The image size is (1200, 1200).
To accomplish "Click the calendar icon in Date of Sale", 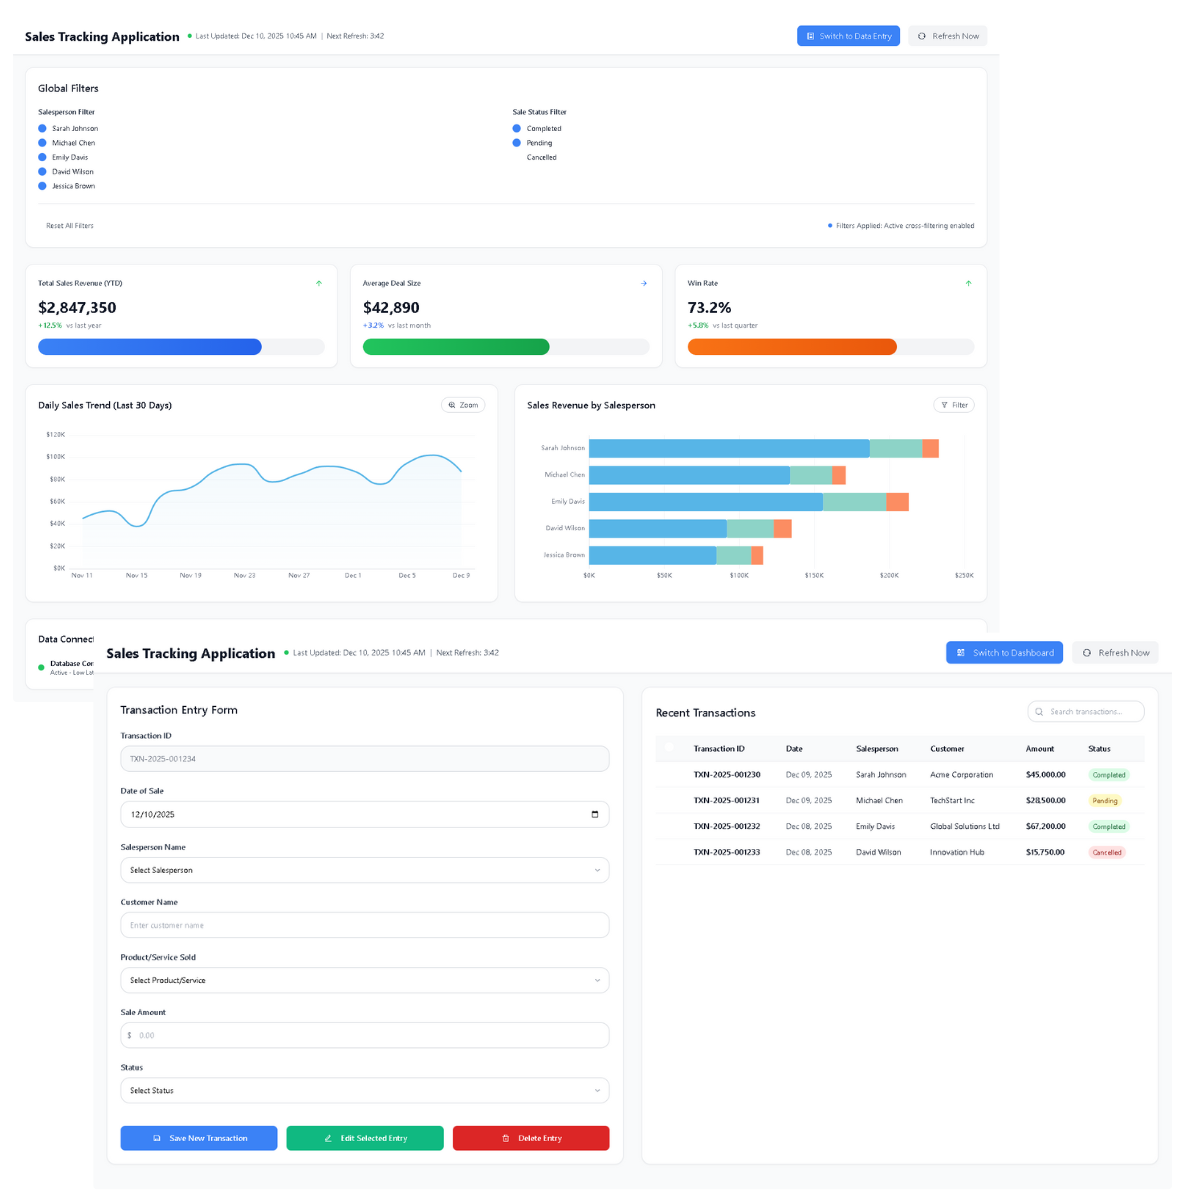I will click(594, 814).
